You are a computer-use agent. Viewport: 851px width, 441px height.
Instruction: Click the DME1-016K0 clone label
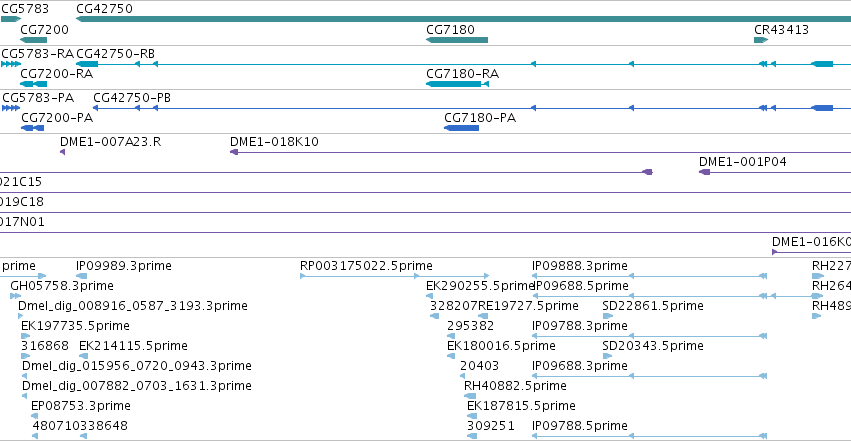(811, 242)
